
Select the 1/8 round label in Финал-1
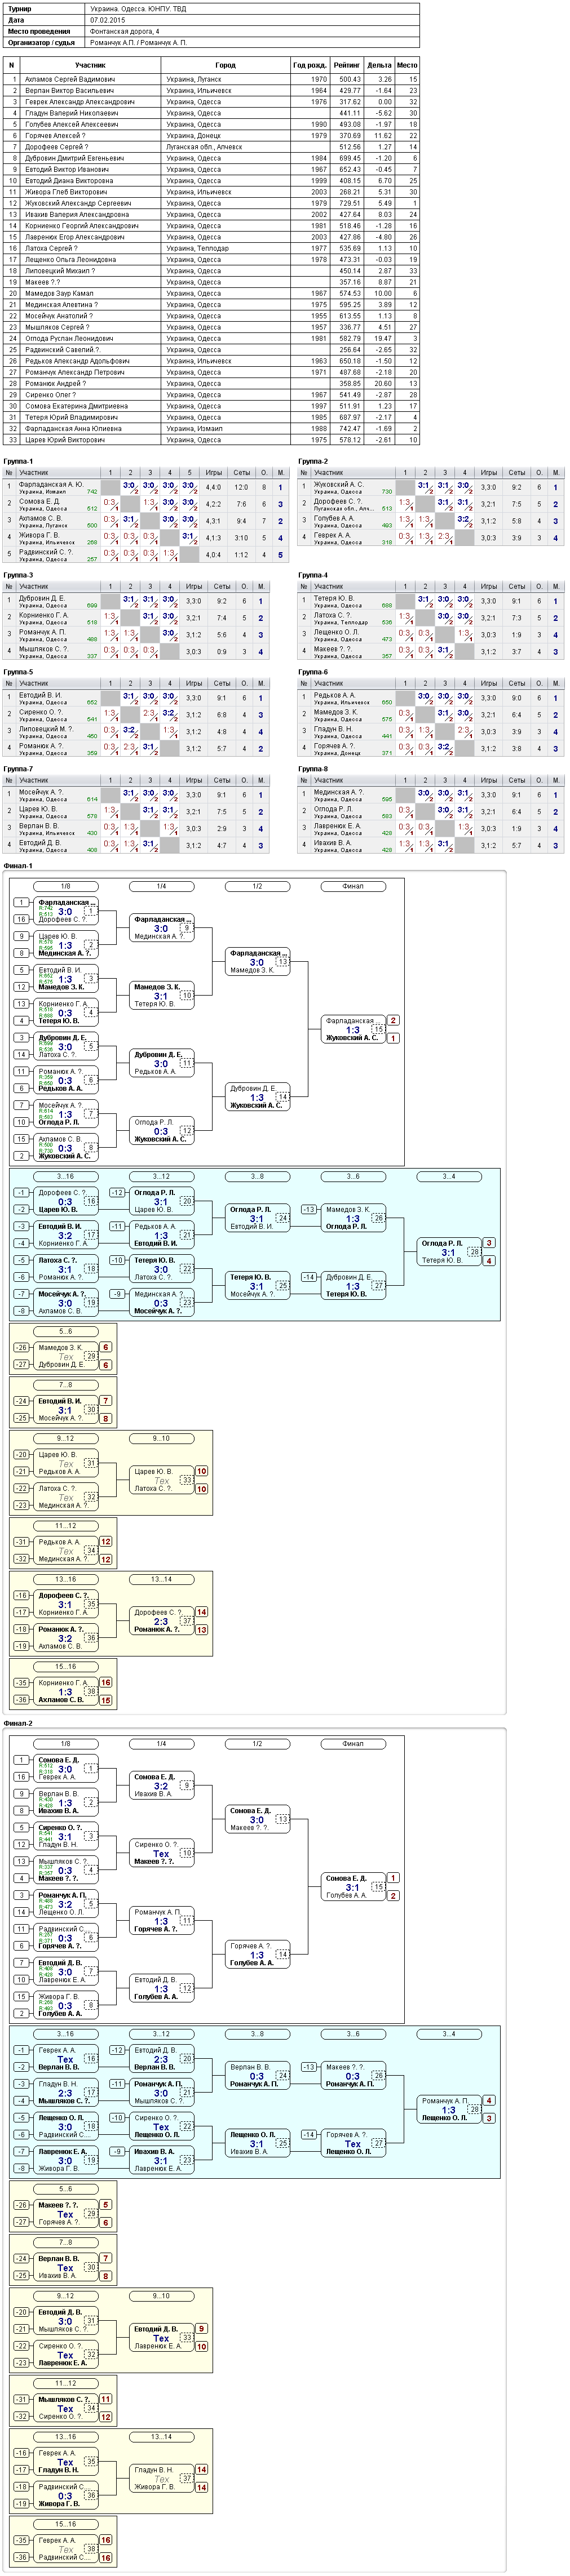(65, 886)
